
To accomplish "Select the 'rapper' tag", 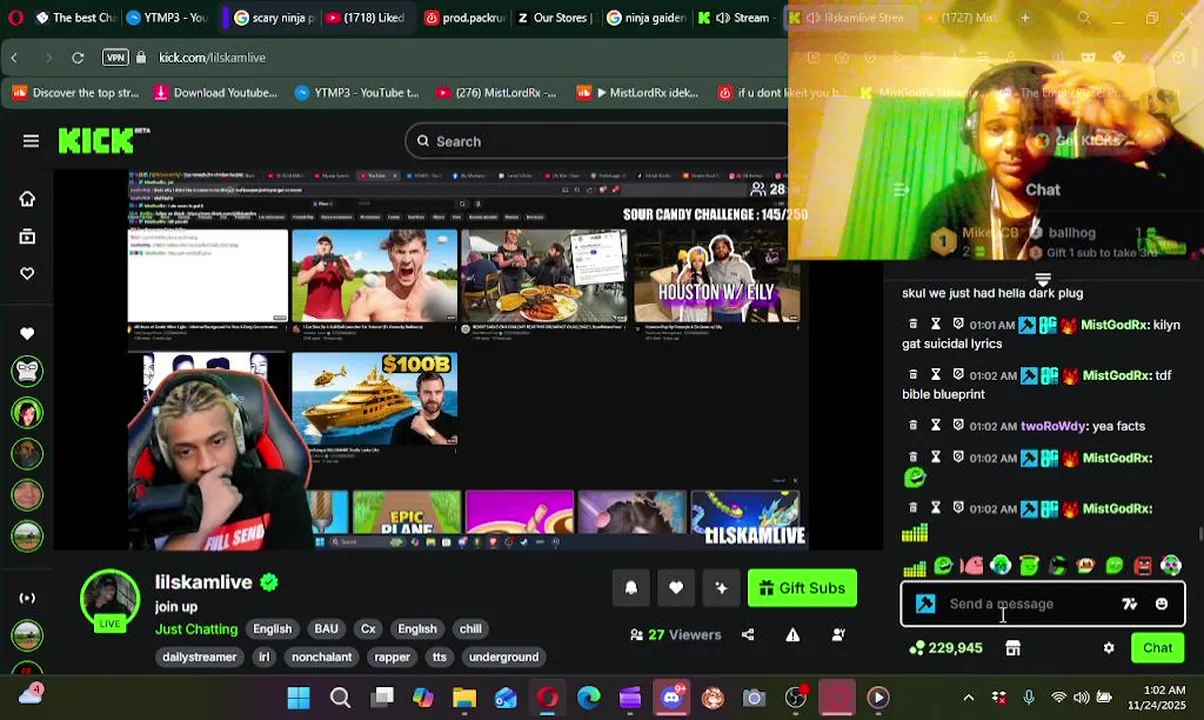I will [x=392, y=657].
